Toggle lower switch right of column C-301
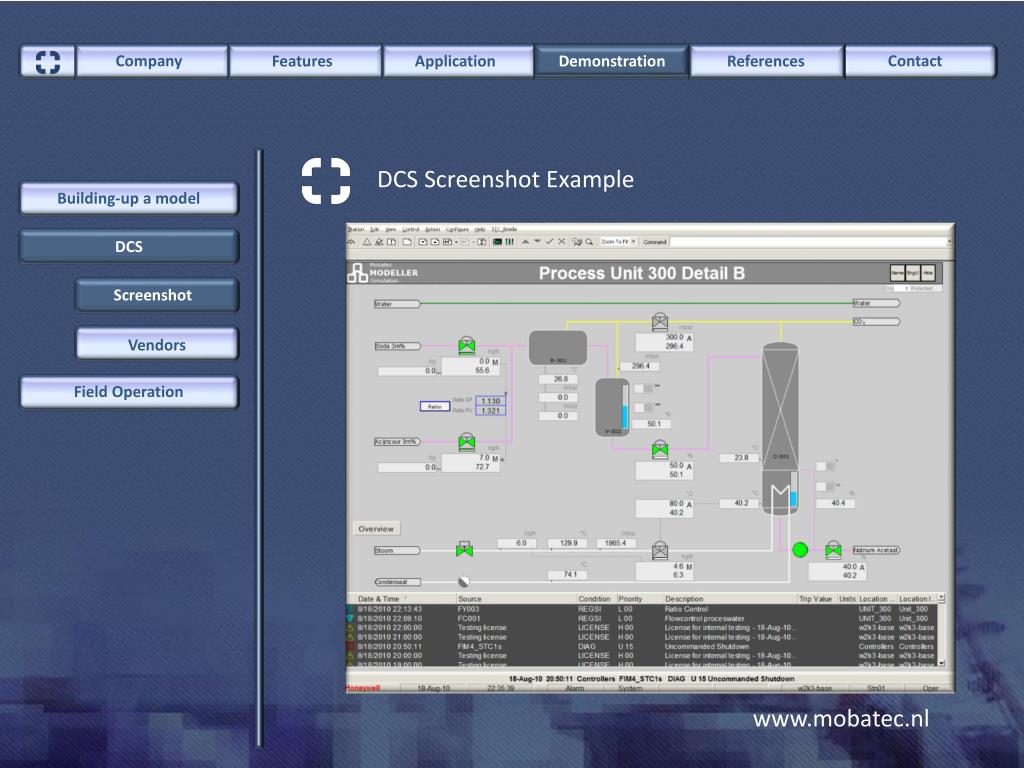1024x768 pixels. (x=825, y=487)
